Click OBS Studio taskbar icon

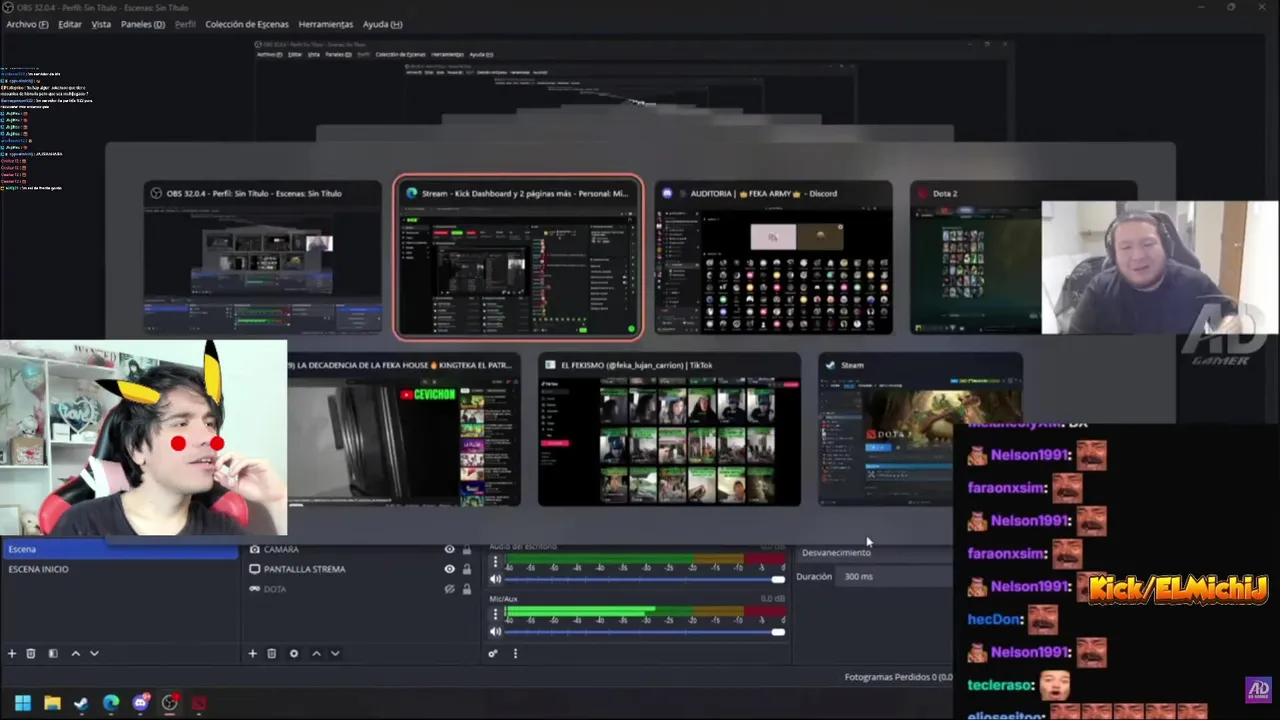coord(170,703)
